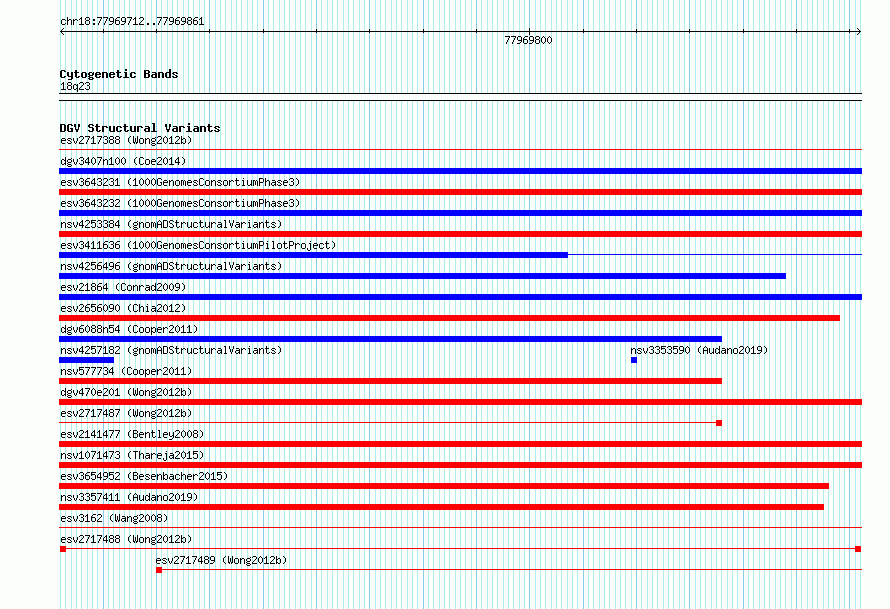Click the dgv6088n54 (Cooper2011) label
Screen dimensions: 890x609
pos(129,329)
